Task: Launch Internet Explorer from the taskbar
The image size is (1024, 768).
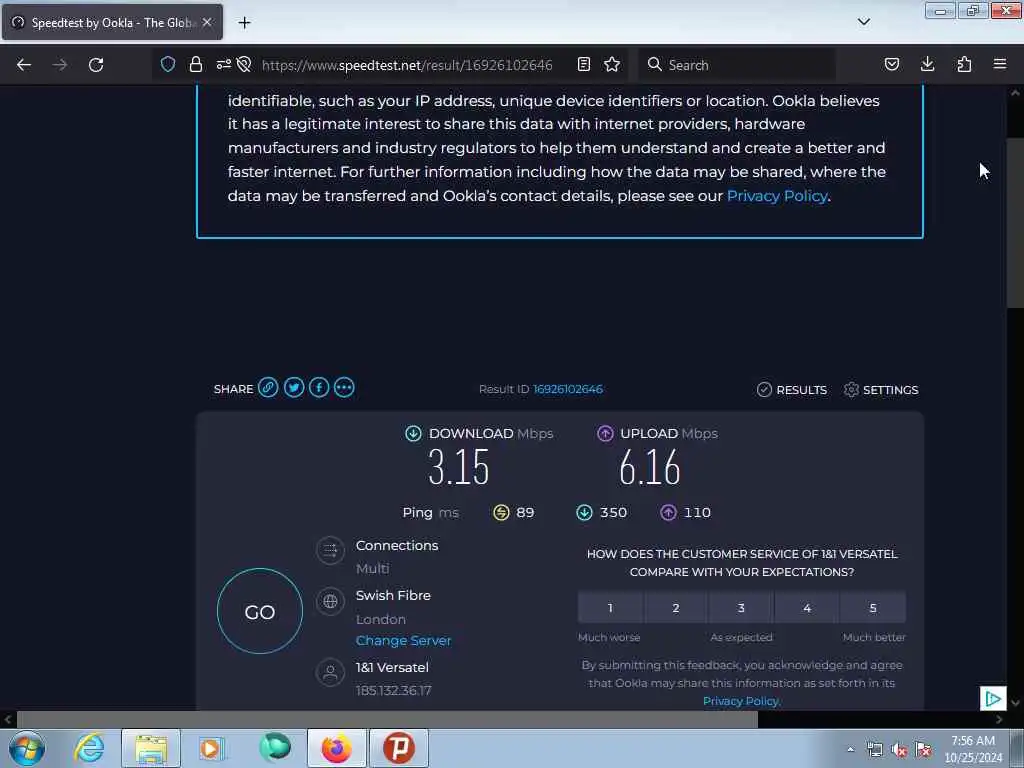Action: [x=89, y=748]
